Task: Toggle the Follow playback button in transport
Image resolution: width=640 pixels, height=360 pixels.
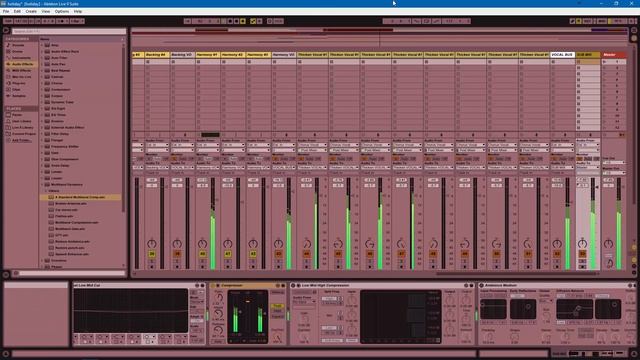Action: point(187,21)
